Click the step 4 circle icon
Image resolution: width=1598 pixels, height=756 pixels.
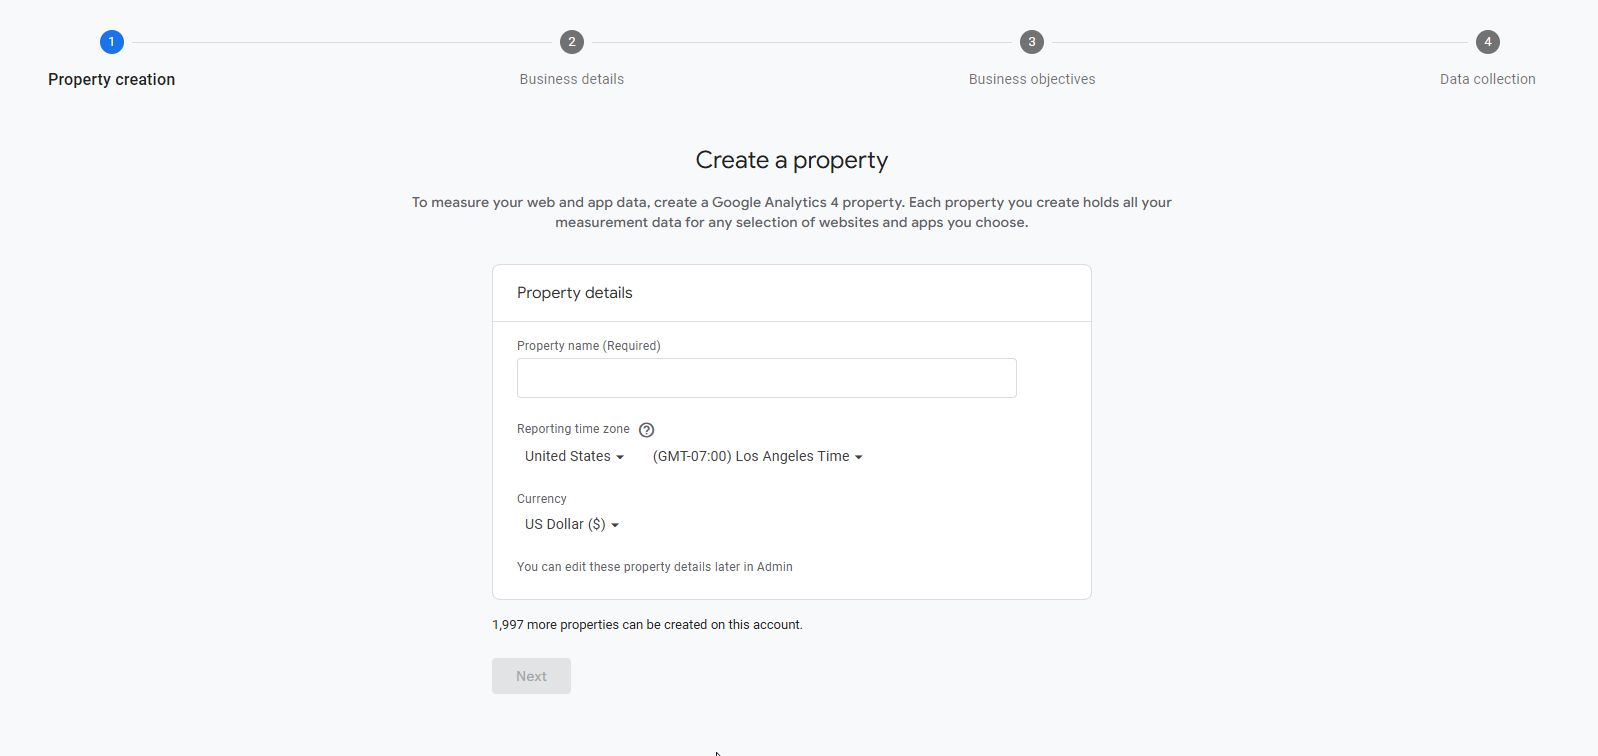click(x=1488, y=42)
